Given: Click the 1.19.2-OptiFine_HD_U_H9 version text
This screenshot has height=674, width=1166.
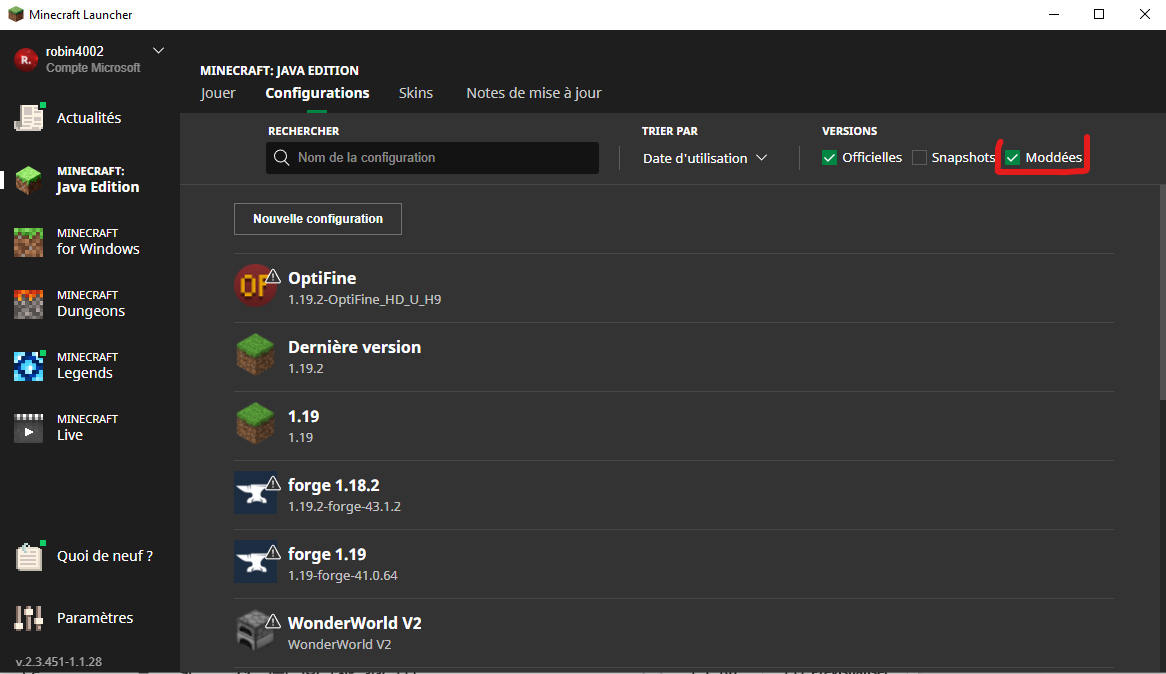Looking at the screenshot, I should pos(364,300).
